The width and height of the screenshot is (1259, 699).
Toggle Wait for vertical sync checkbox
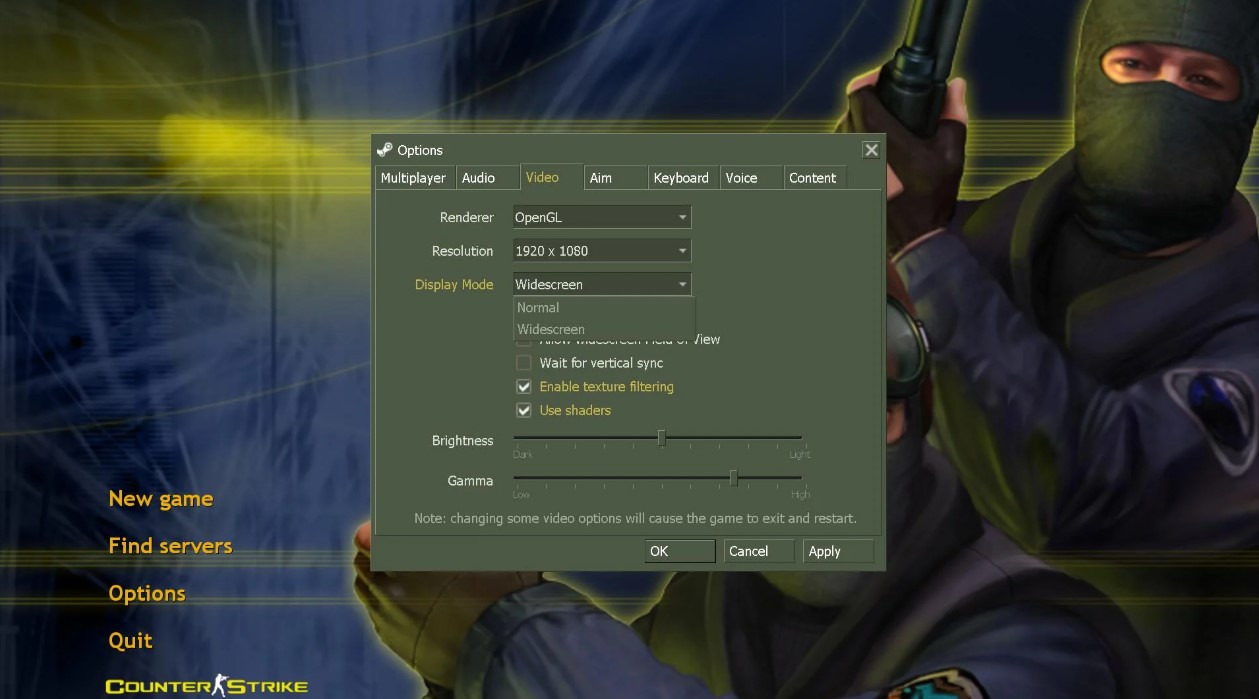tap(523, 363)
